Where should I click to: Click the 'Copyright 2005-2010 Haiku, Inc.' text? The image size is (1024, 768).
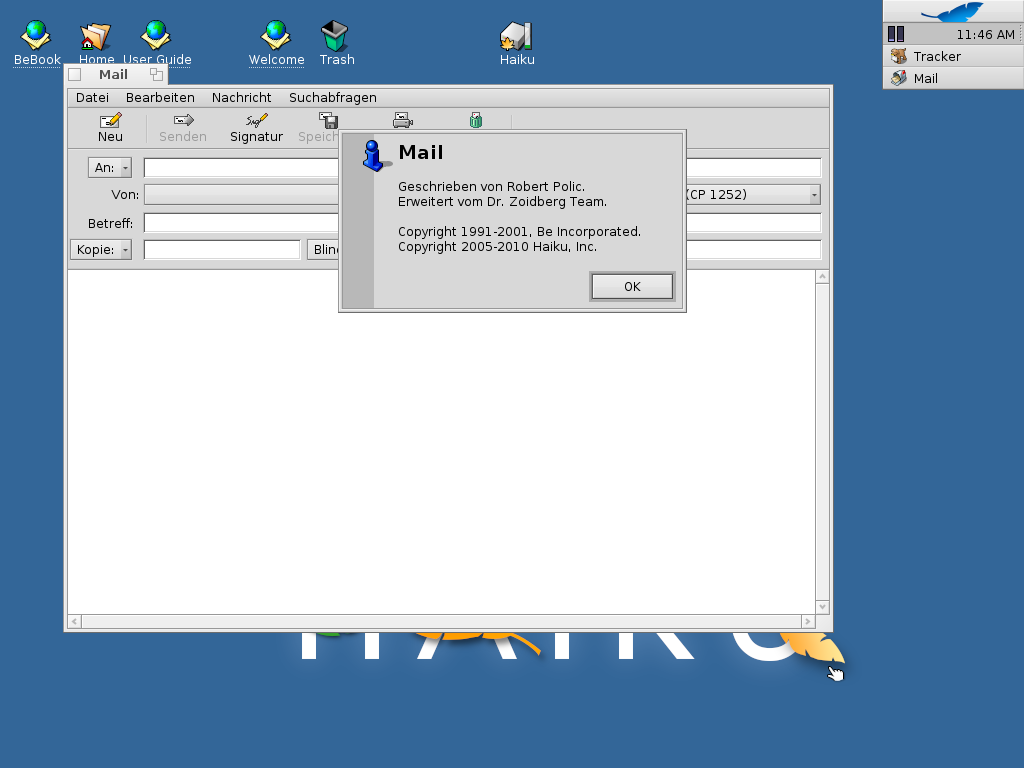(497, 247)
